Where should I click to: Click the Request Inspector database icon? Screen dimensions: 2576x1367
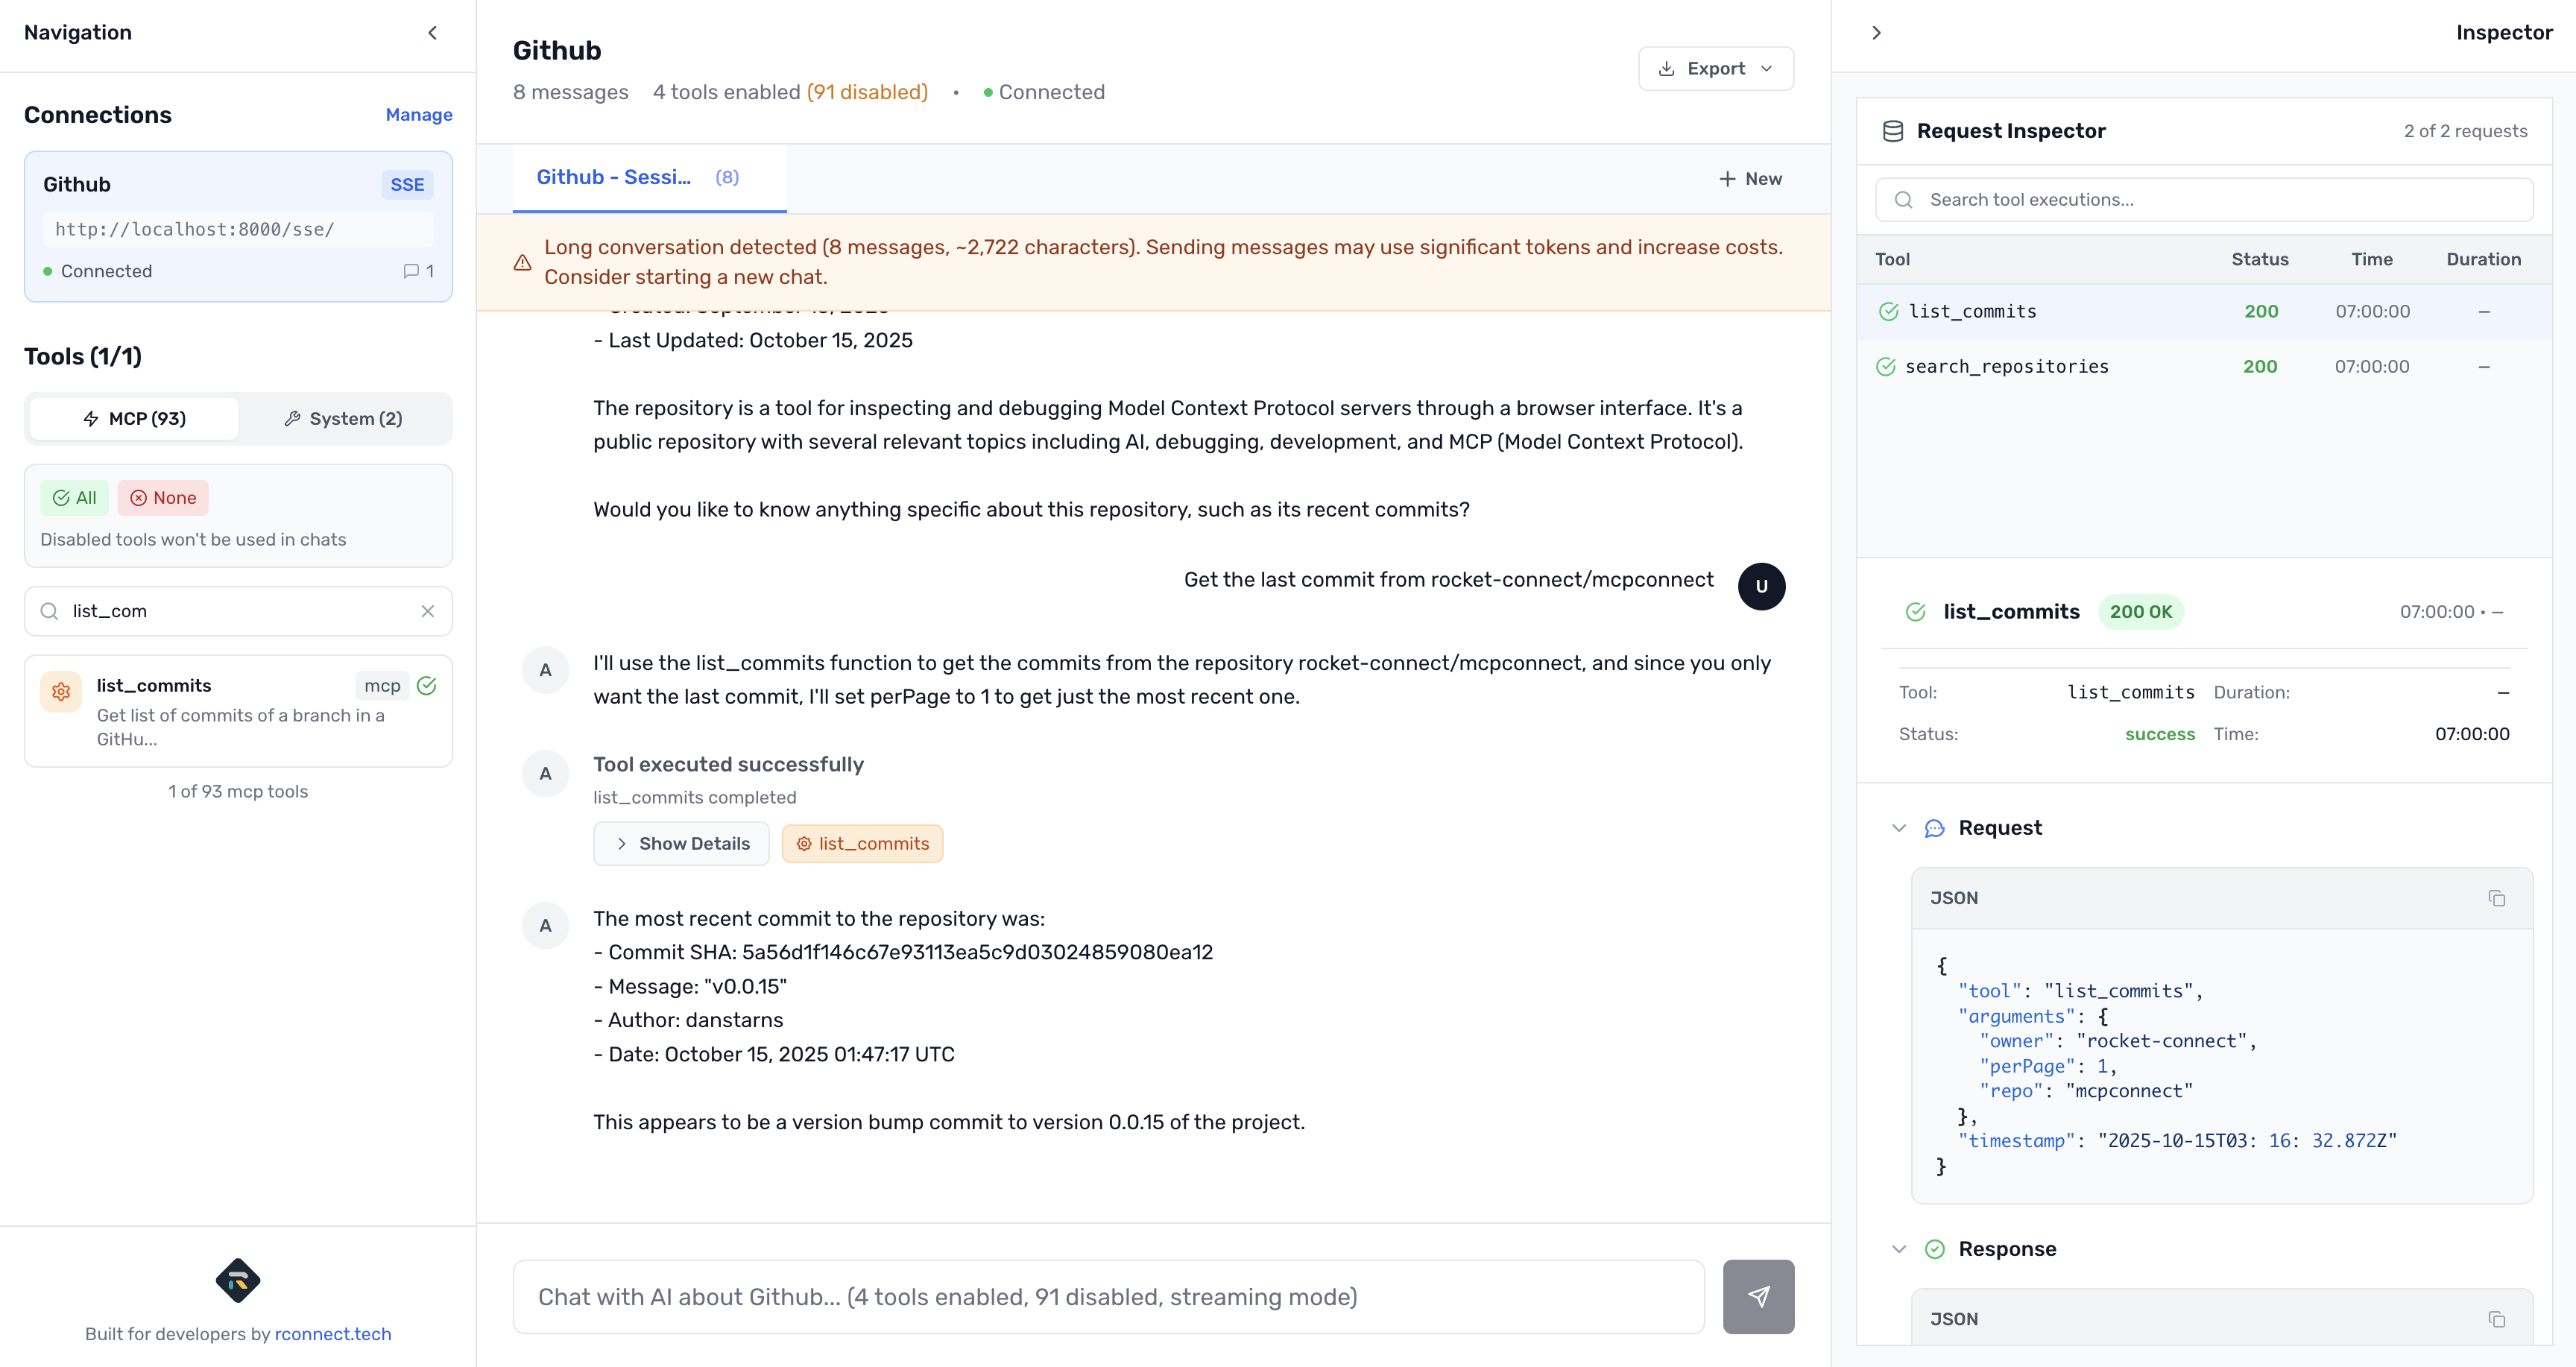tap(1893, 130)
